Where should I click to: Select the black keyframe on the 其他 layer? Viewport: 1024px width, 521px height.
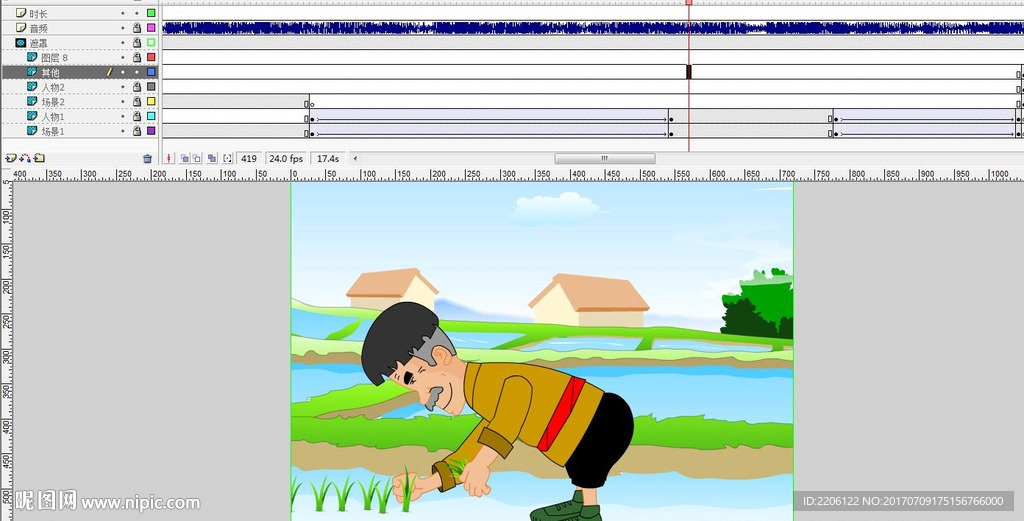coord(688,72)
